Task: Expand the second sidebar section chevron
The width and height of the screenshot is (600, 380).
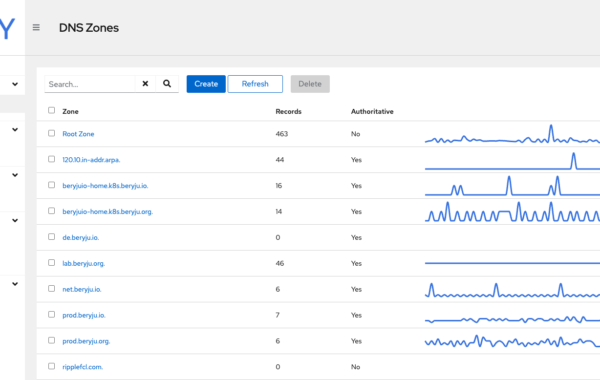Action: 15,130
